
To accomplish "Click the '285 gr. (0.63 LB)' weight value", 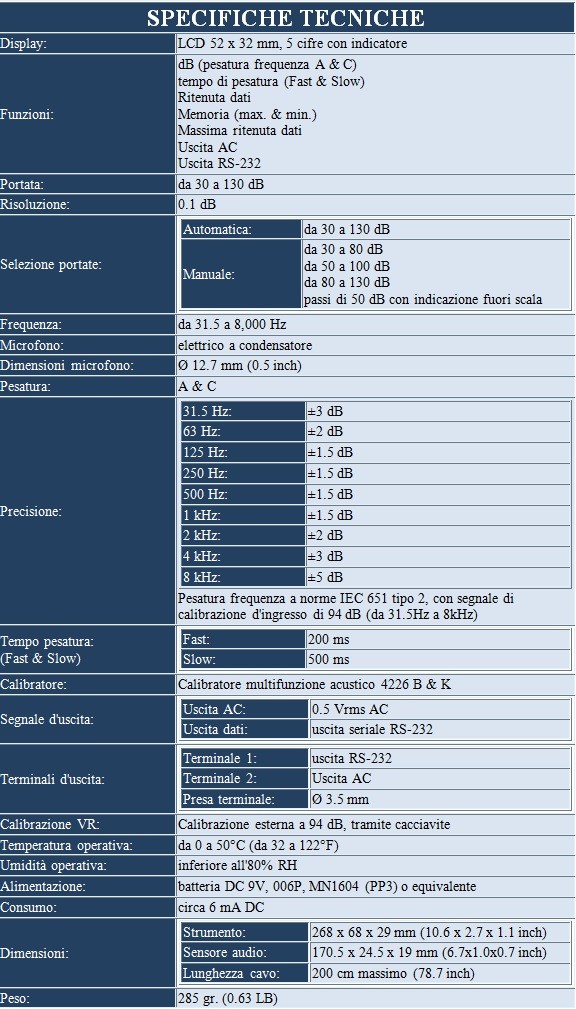I will pyautogui.click(x=228, y=998).
